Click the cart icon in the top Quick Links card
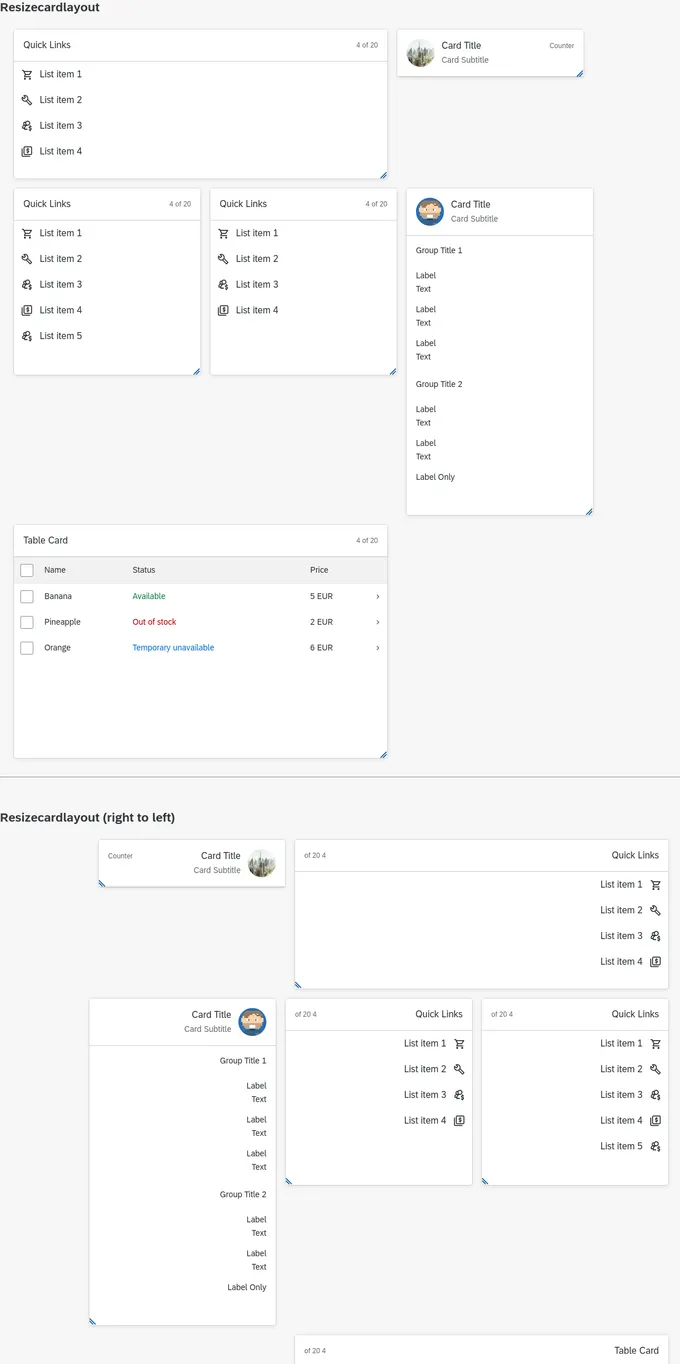This screenshot has width=680, height=1364. click(27, 74)
